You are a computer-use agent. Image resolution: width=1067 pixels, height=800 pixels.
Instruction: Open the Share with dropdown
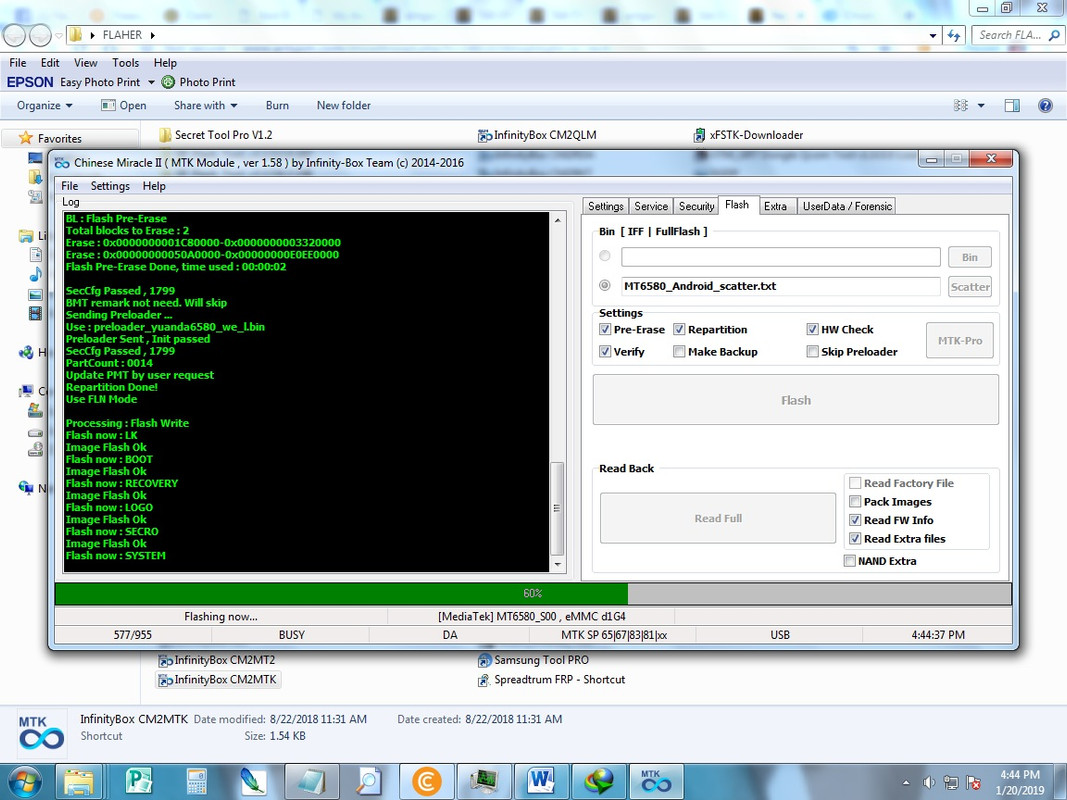206,105
